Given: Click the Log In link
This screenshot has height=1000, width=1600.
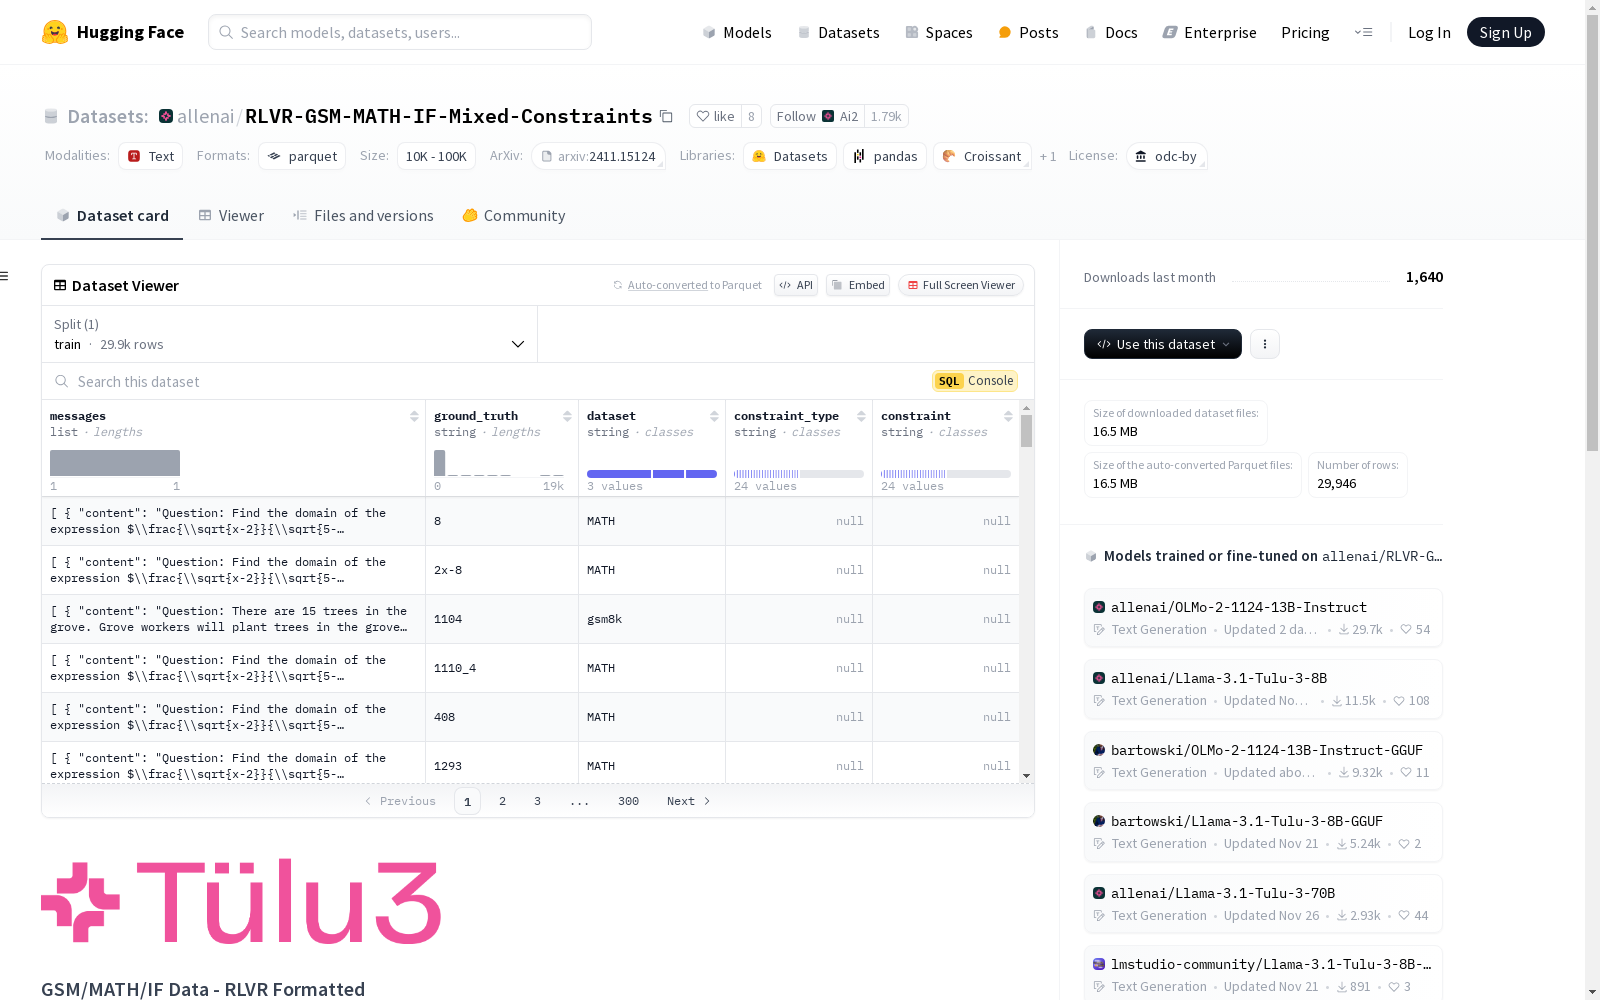Looking at the screenshot, I should pos(1429,32).
